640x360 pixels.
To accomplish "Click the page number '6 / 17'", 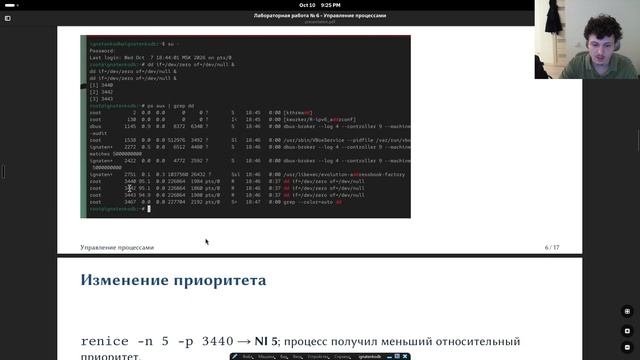I will 552,247.
